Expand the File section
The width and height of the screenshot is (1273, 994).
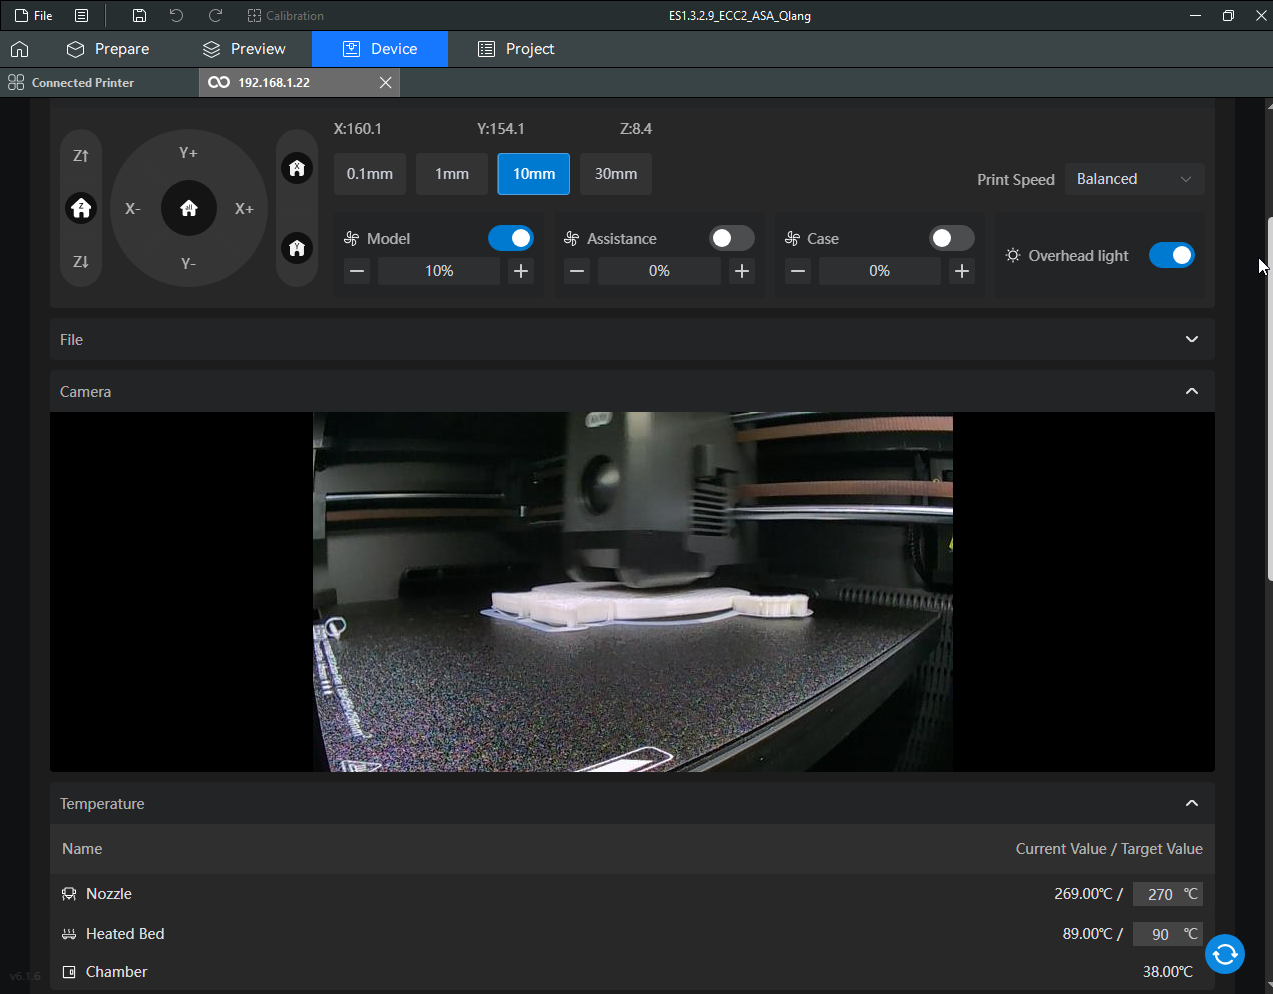[x=1191, y=340]
